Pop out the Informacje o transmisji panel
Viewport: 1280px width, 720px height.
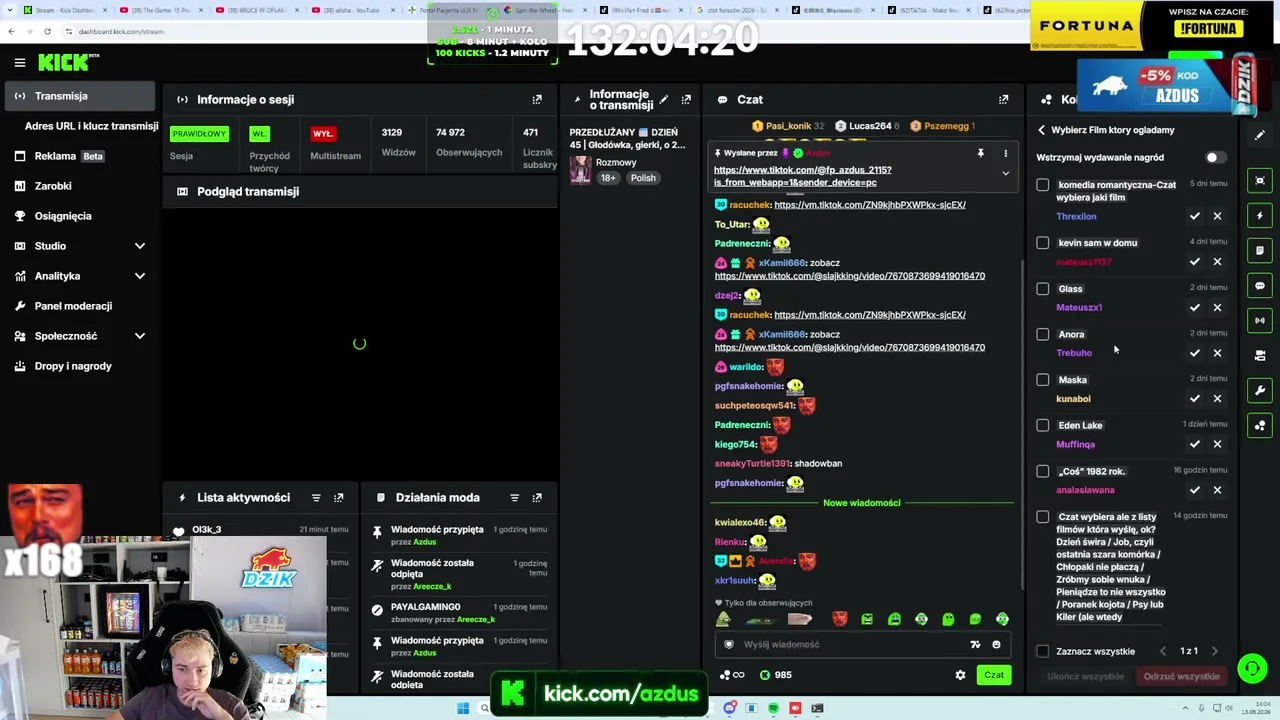tap(686, 100)
